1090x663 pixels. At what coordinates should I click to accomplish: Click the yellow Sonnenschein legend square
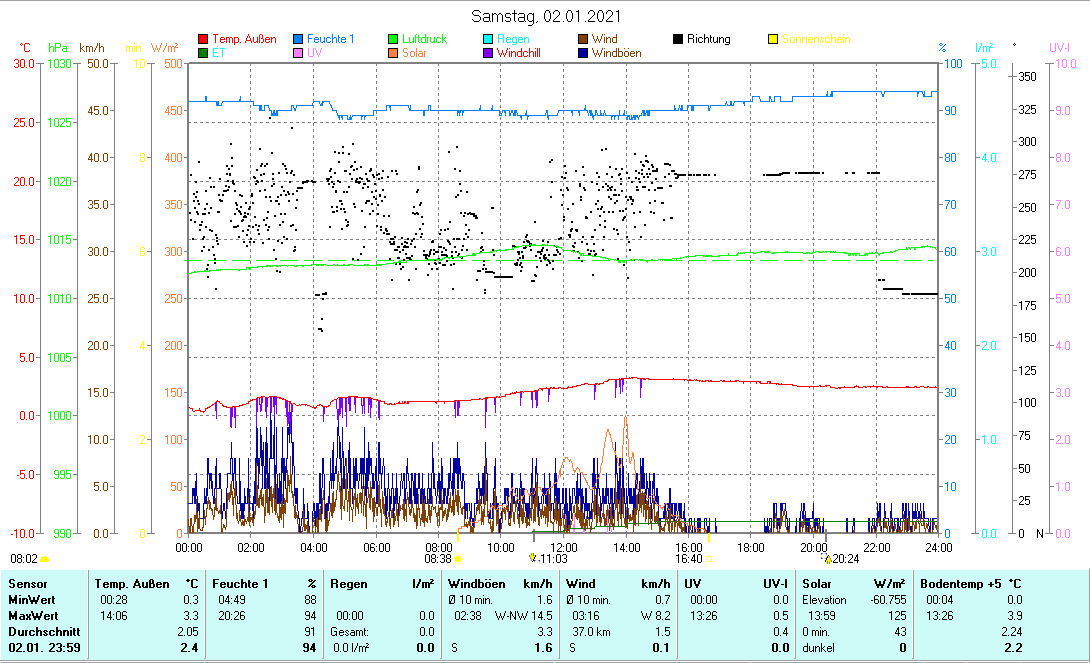click(773, 40)
